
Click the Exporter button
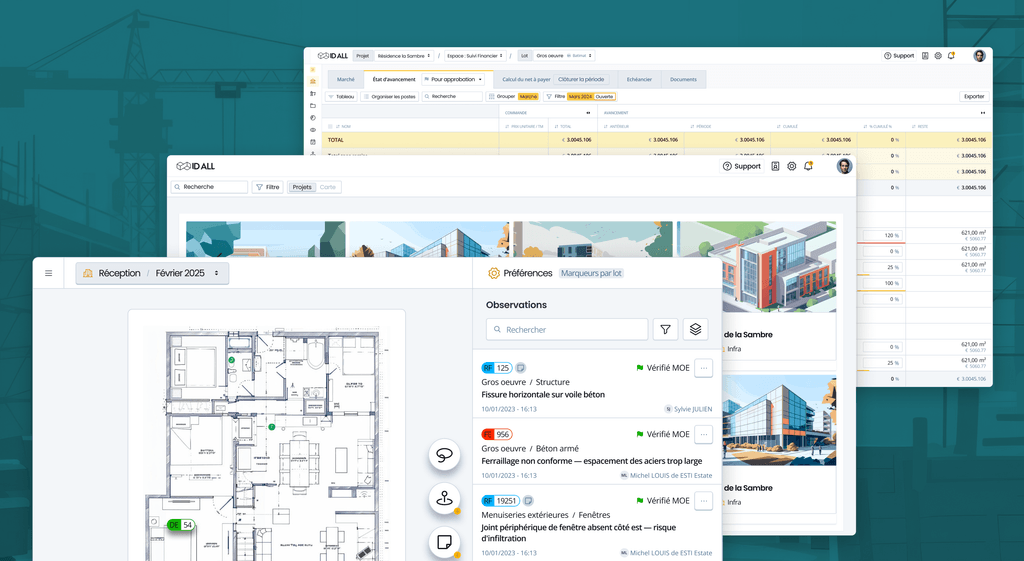tap(974, 97)
